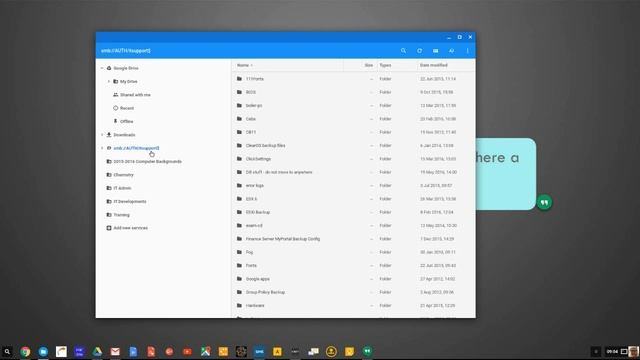Select the Finance Server MyPortal Backup Config folder
The height and width of the screenshot is (360, 640).
pos(353,239)
